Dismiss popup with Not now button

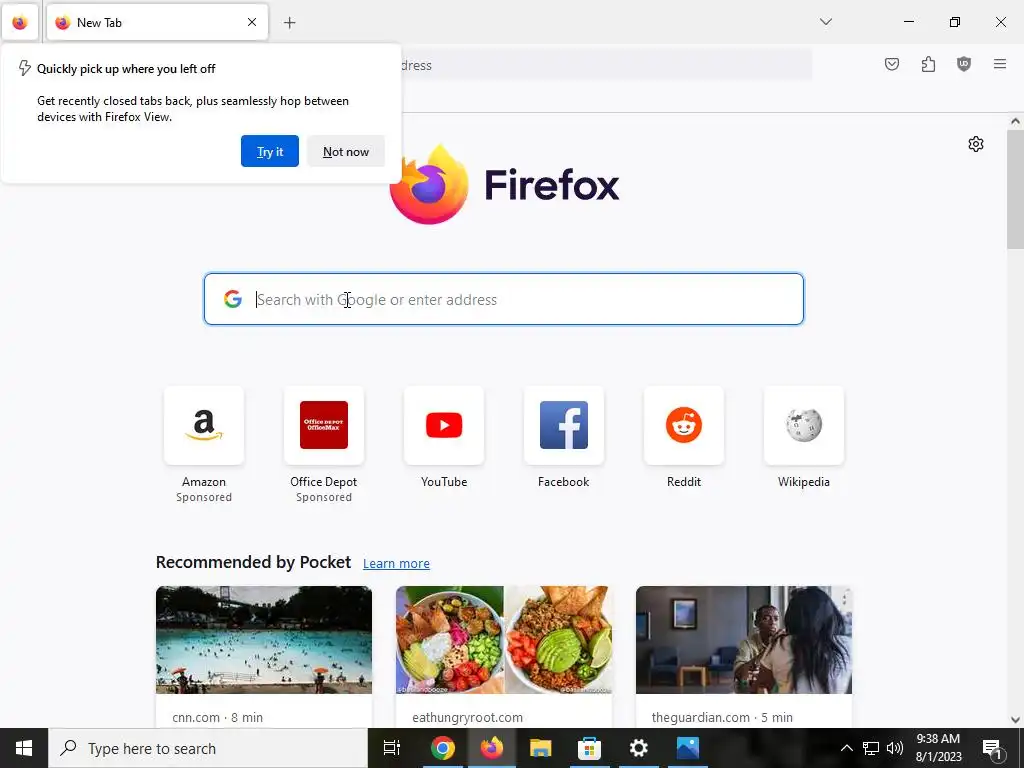pyautogui.click(x=345, y=151)
